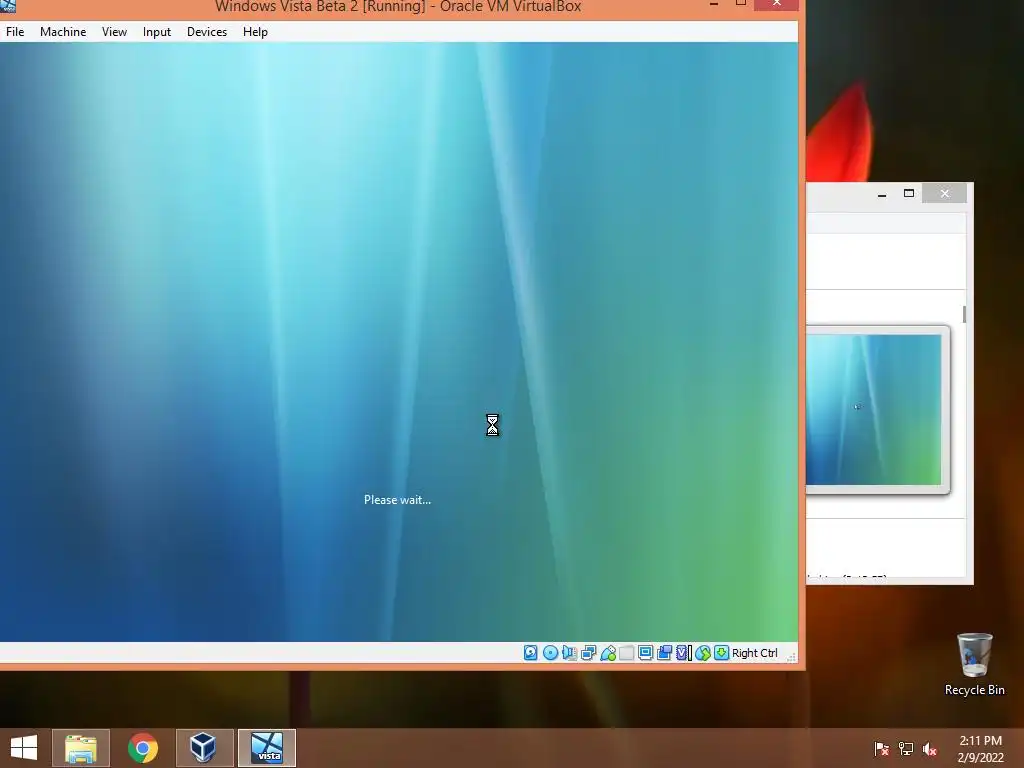Open the Help menu

point(255,31)
